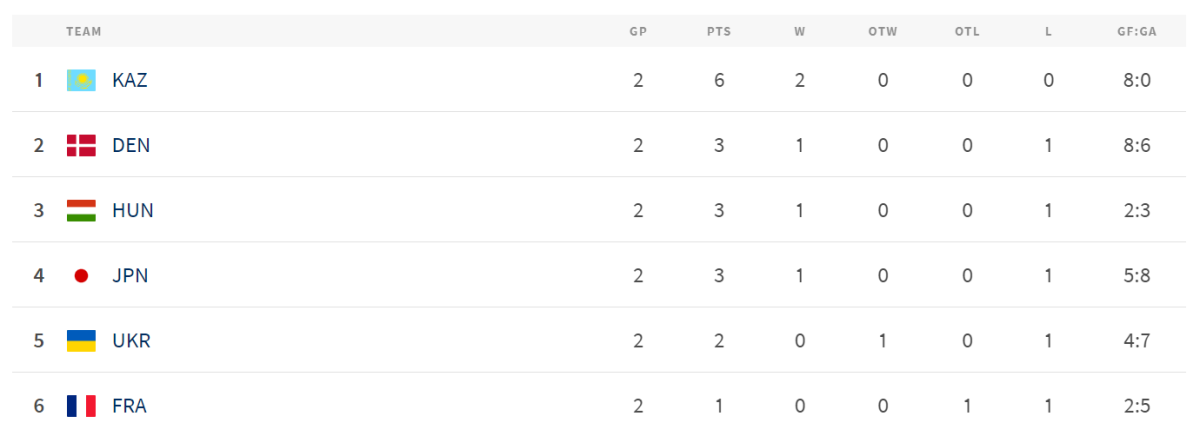Click the TEAM column header
The width and height of the screenshot is (1200, 436).
pyautogui.click(x=84, y=31)
